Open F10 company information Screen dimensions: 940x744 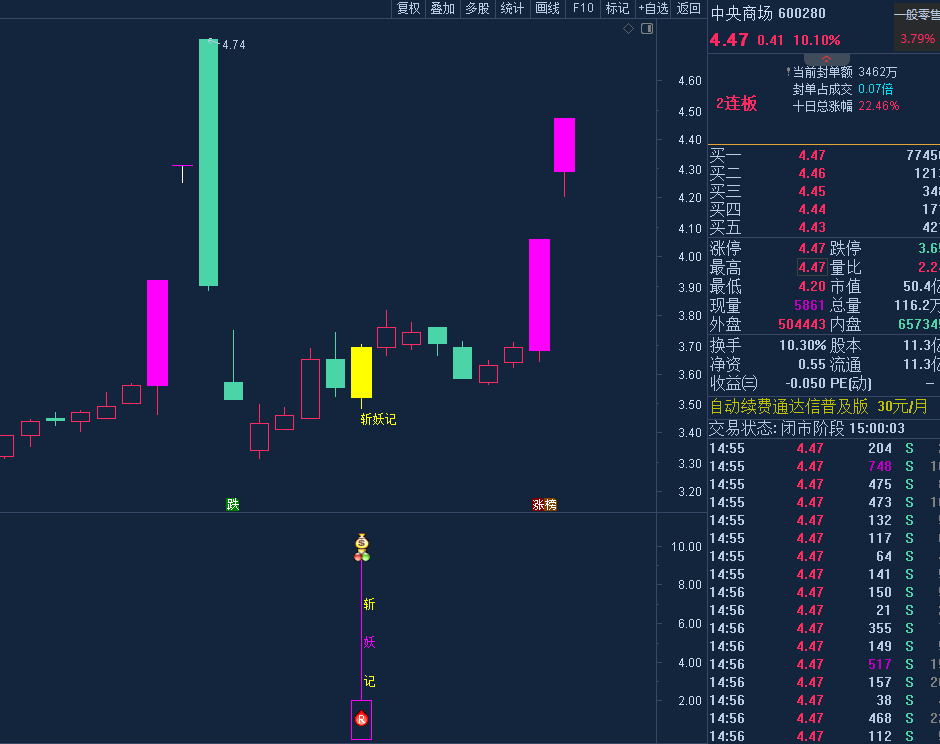coord(583,9)
